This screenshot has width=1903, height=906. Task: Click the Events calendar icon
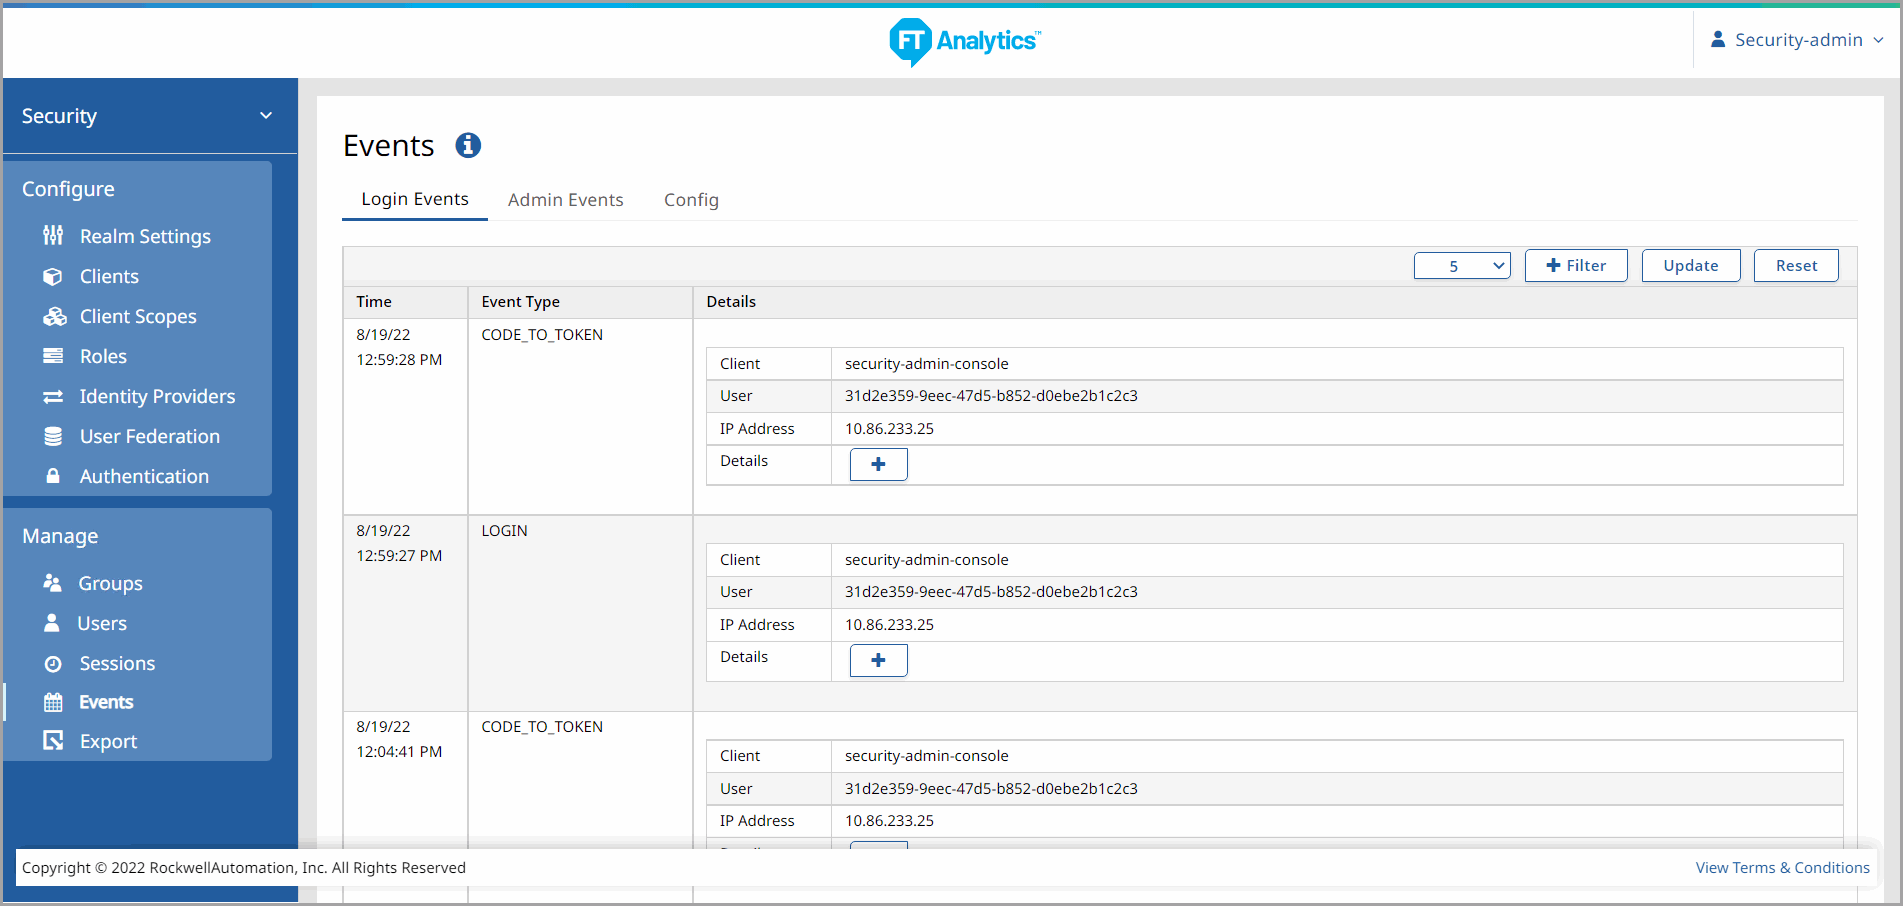[x=53, y=702]
